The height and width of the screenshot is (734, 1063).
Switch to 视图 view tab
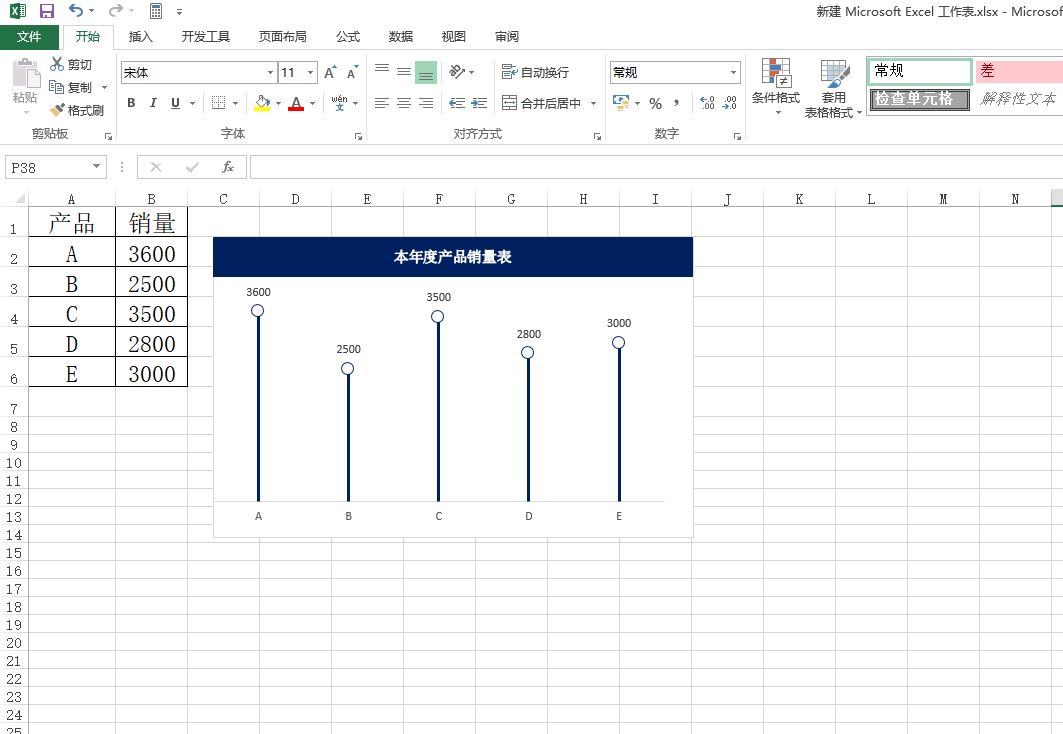[454, 37]
